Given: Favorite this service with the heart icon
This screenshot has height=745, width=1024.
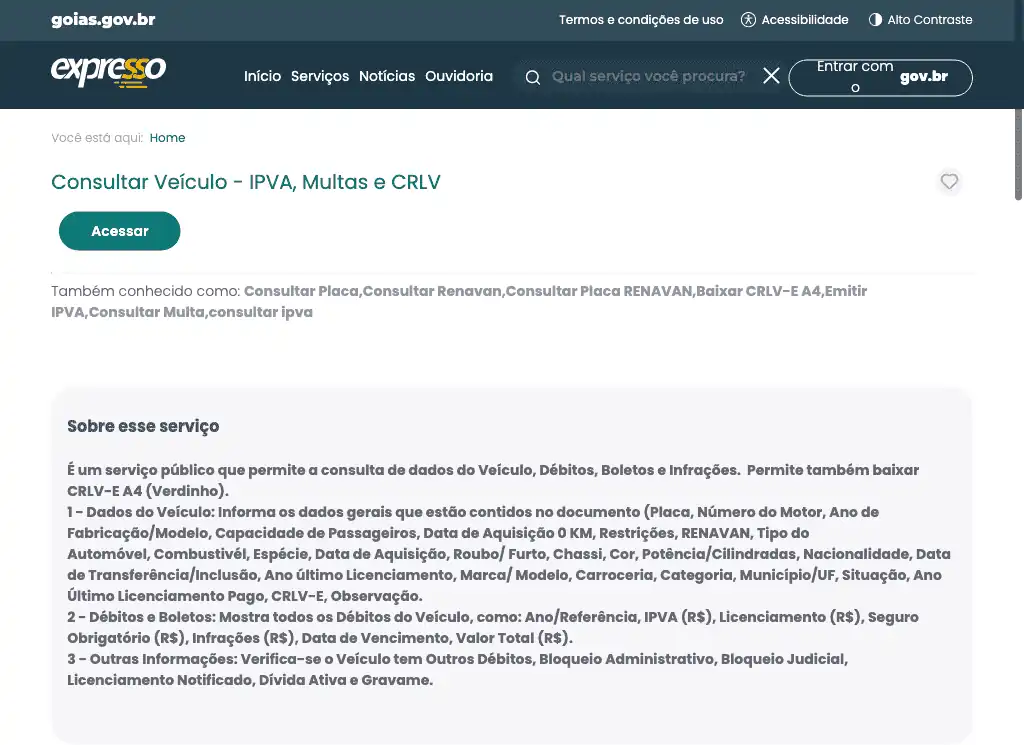Looking at the screenshot, I should point(949,182).
